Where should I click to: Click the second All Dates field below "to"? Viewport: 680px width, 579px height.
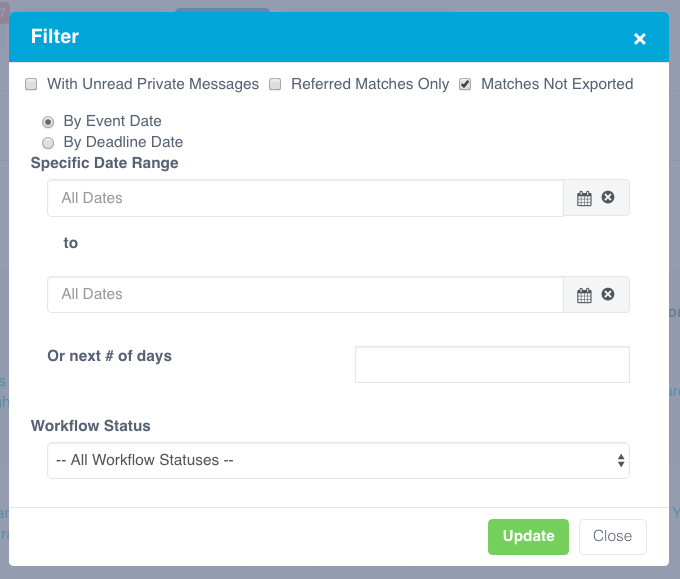pos(305,295)
